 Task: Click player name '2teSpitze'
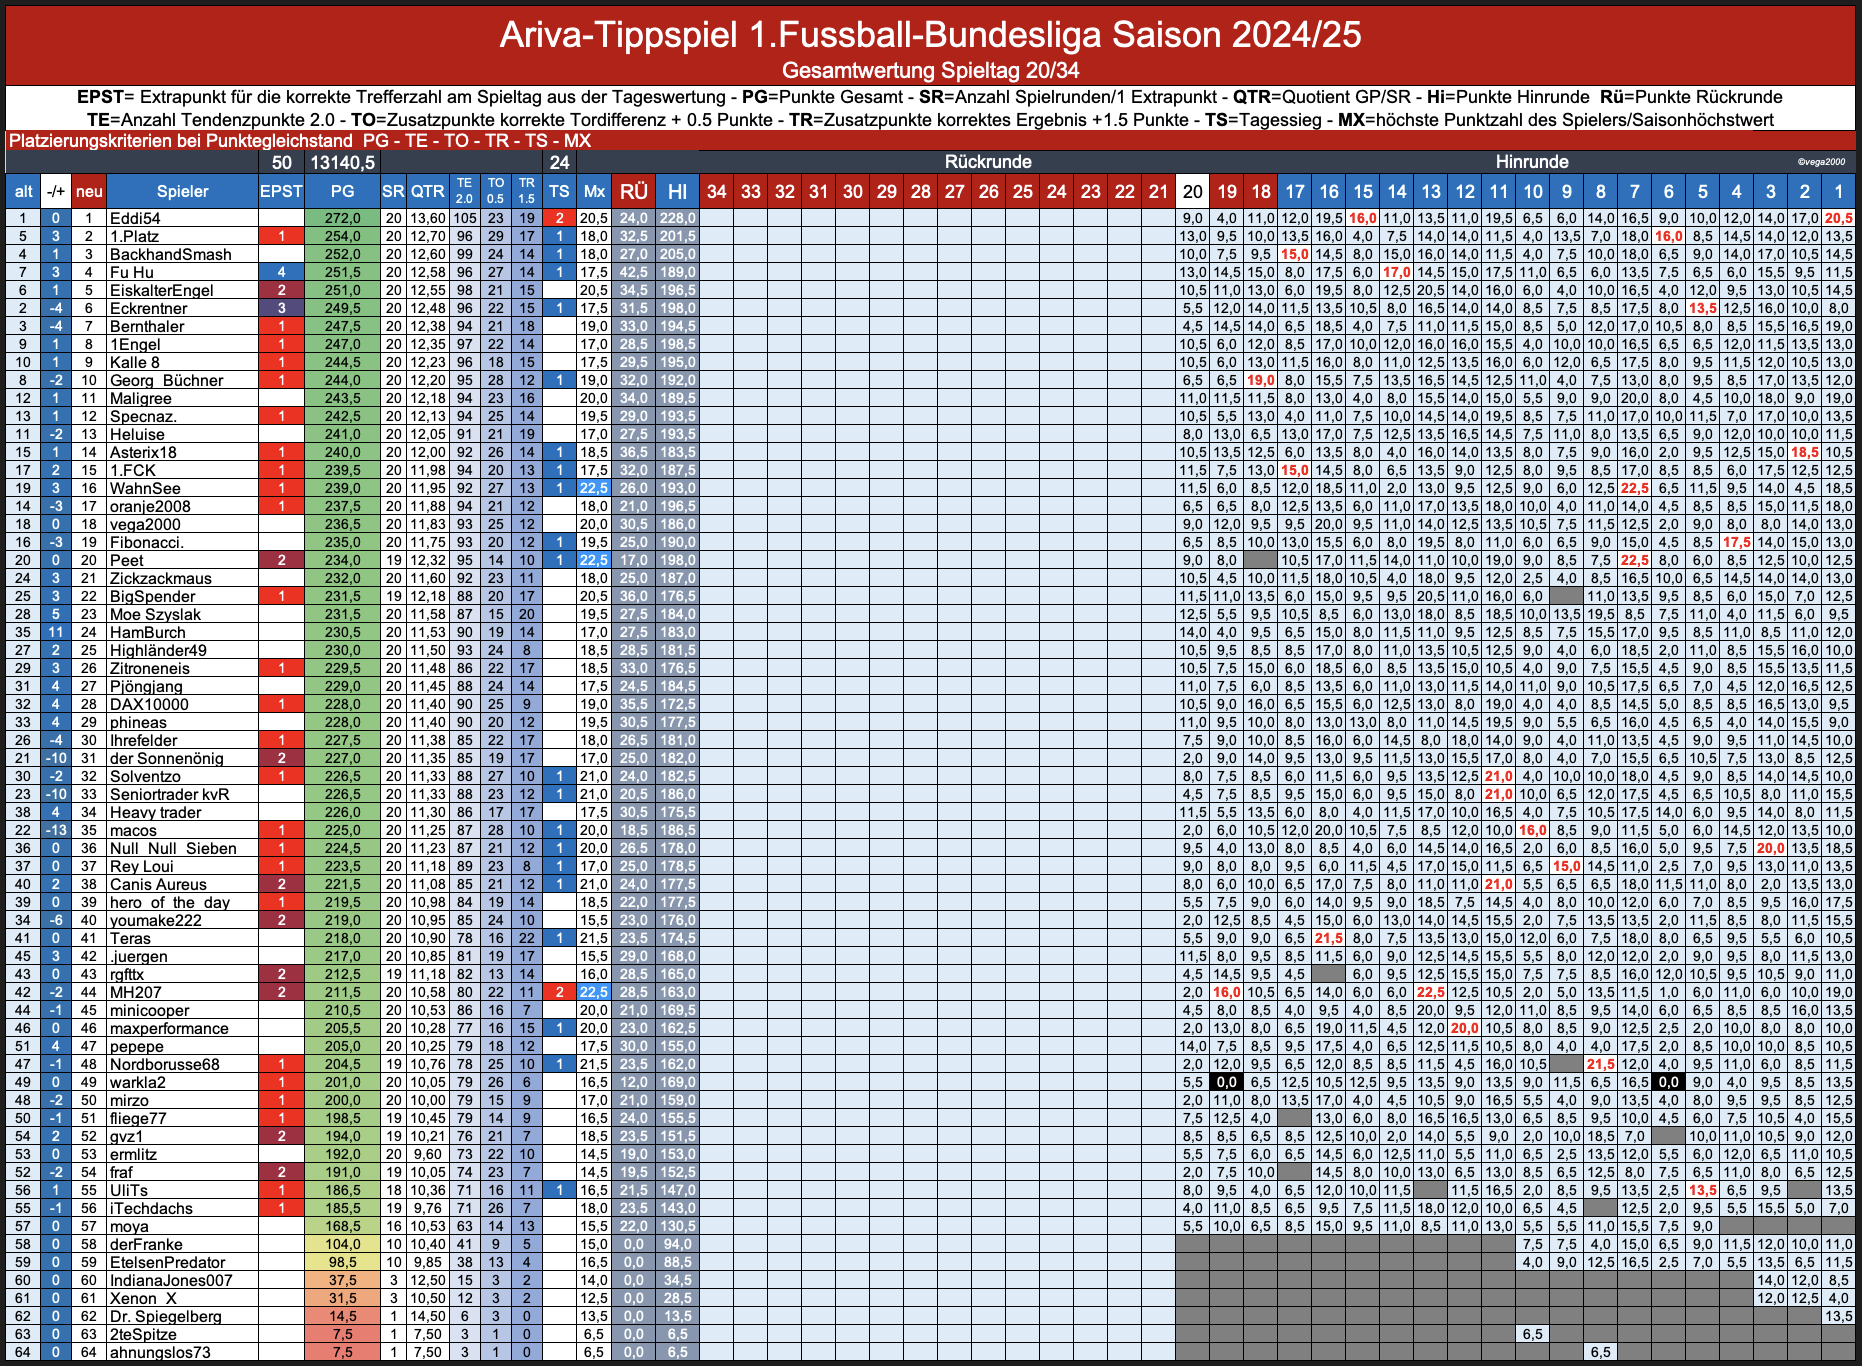tap(143, 1334)
